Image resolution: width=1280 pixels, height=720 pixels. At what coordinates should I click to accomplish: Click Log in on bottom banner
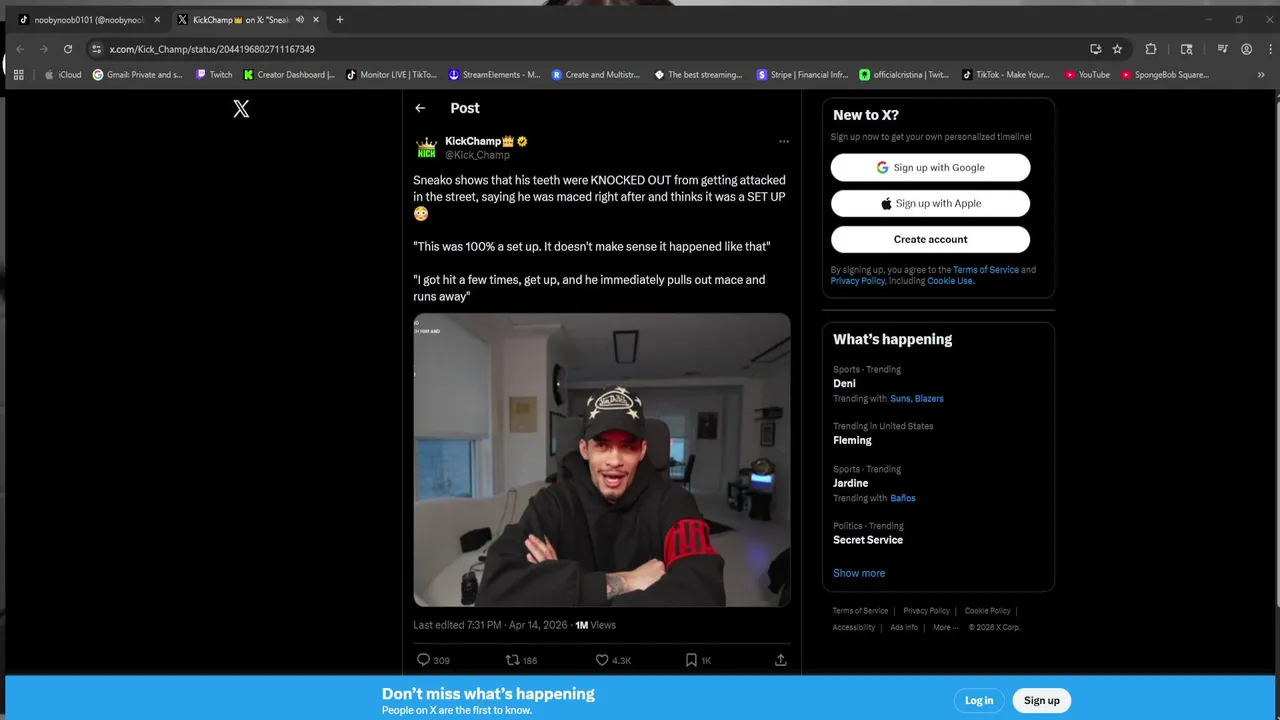click(x=979, y=701)
